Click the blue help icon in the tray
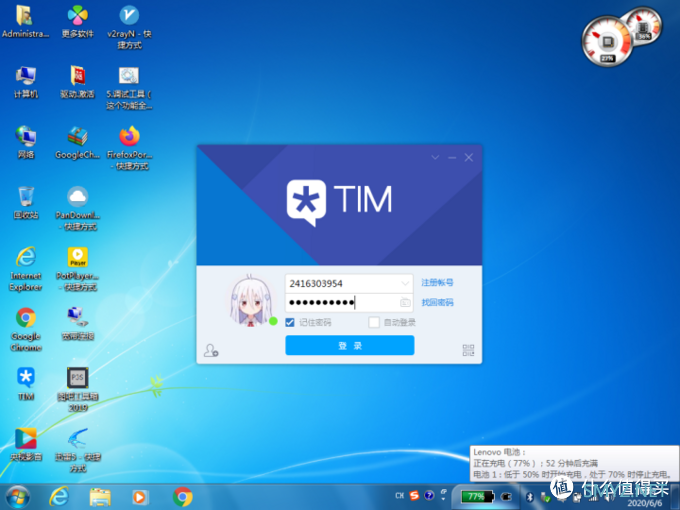The height and width of the screenshot is (510, 680). (429, 495)
